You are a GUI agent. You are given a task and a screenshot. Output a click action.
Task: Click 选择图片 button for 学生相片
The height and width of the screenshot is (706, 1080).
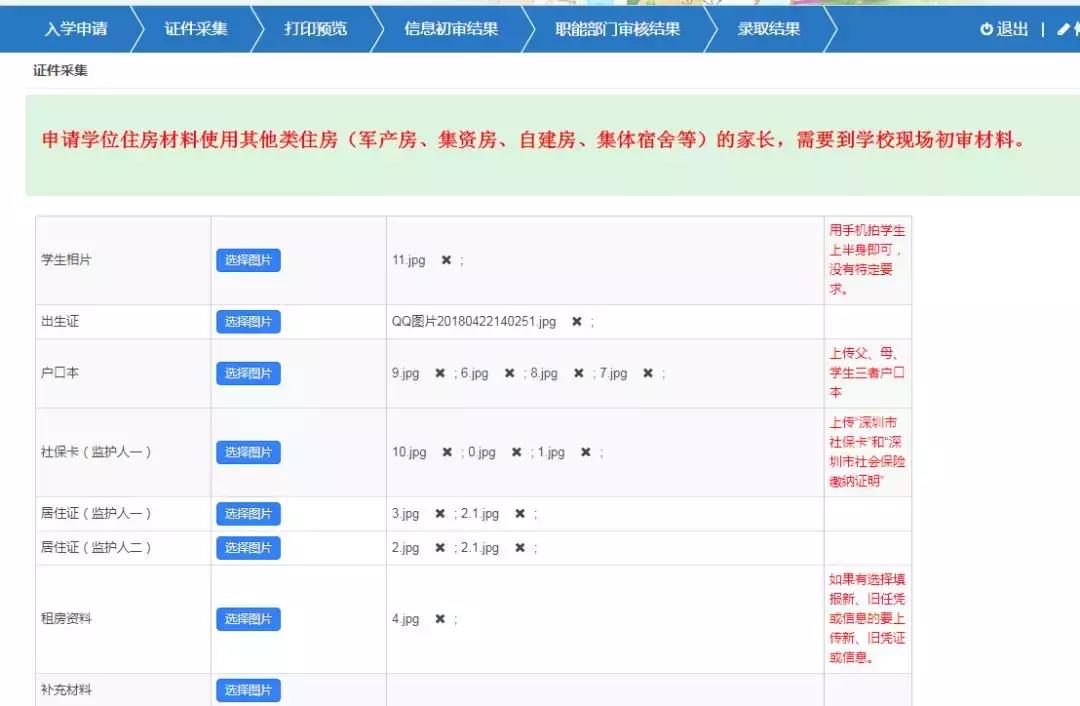[x=247, y=260]
